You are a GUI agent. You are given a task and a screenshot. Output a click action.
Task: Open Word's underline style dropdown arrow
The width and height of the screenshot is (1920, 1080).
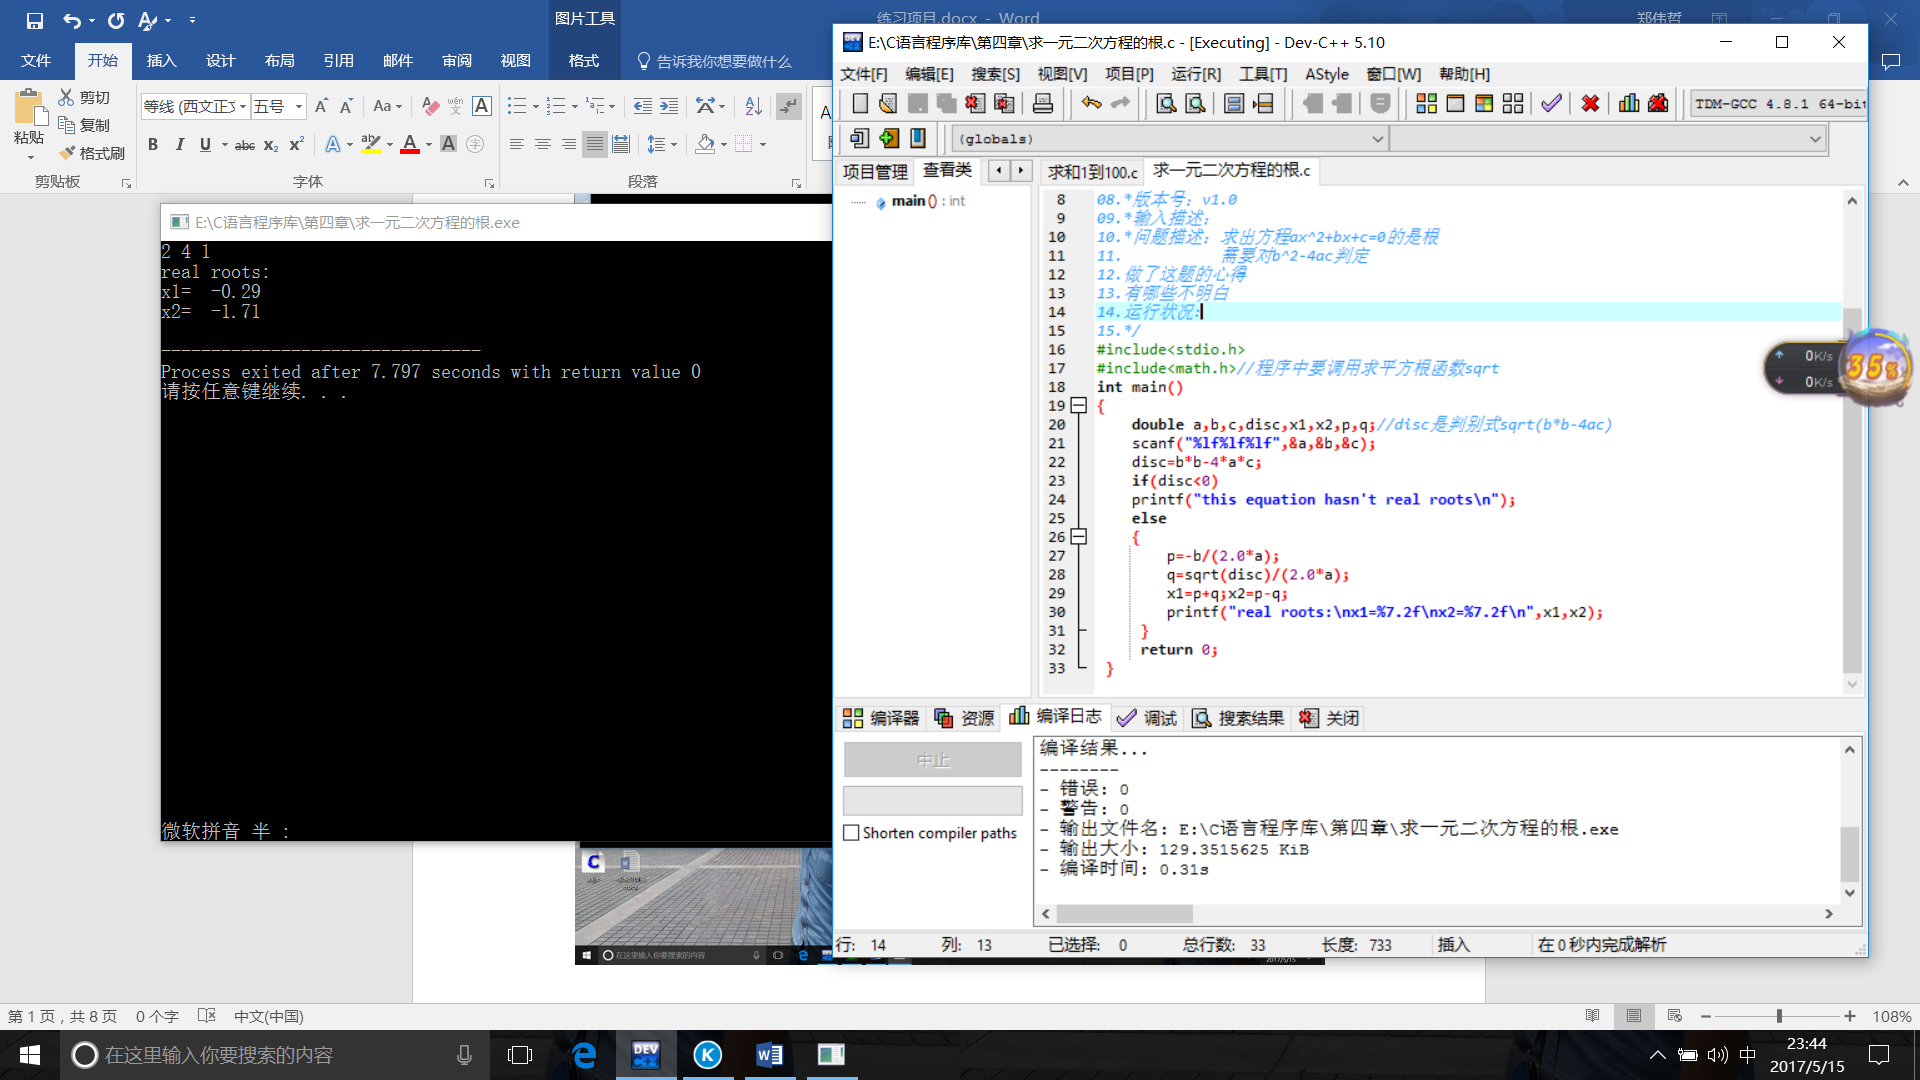[x=225, y=145]
